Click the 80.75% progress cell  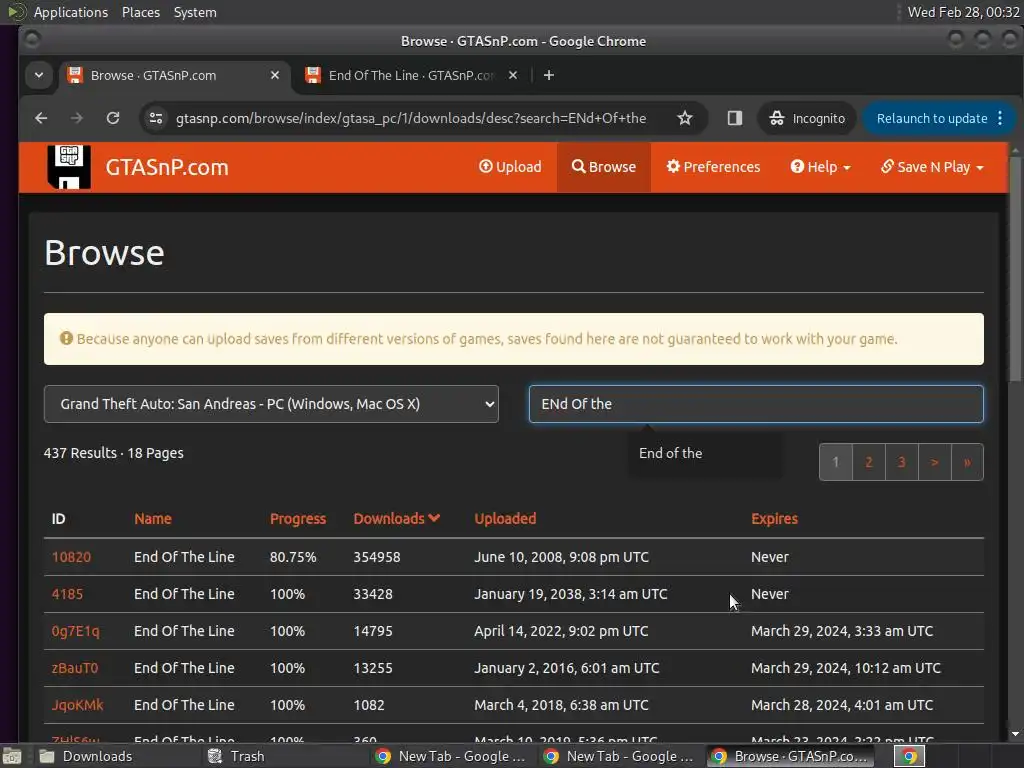[293, 557]
